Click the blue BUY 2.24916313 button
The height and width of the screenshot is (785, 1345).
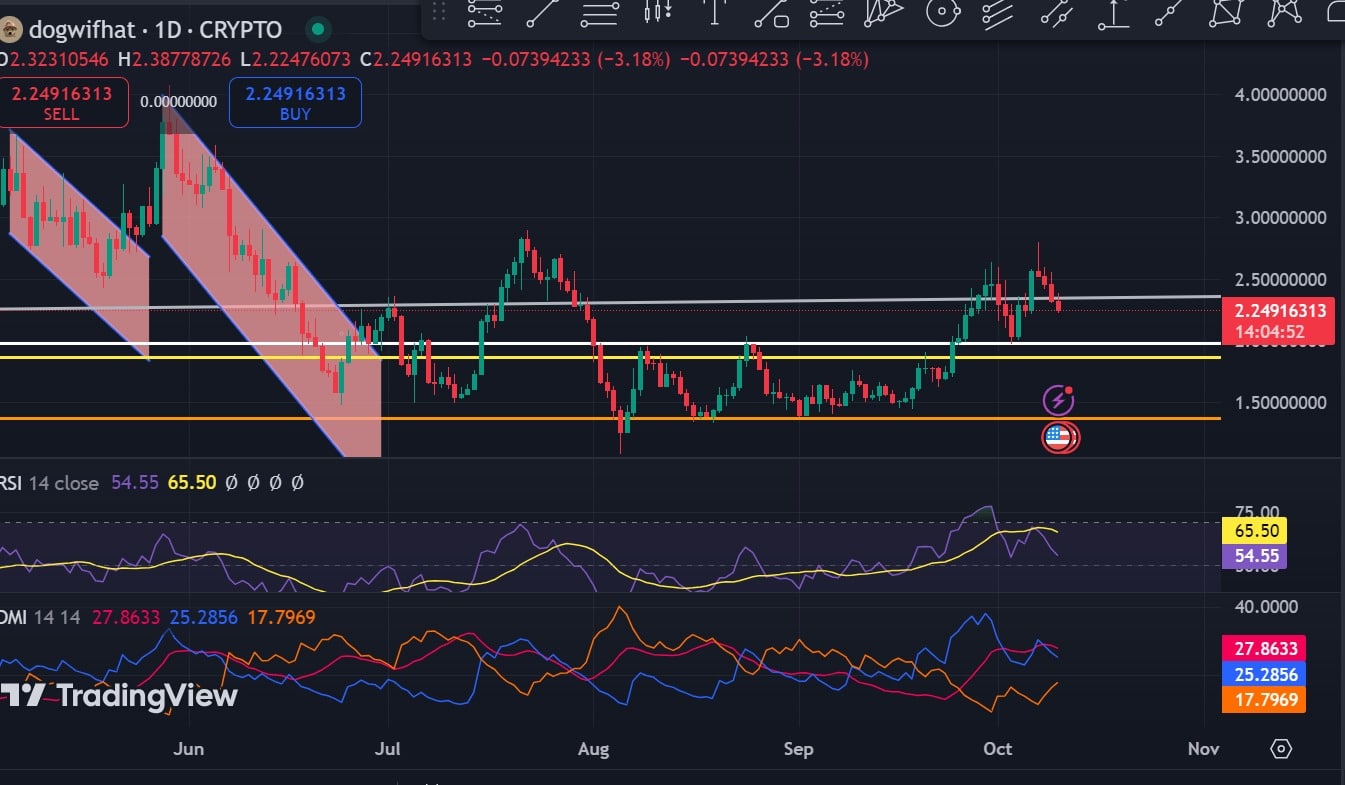[x=295, y=103]
